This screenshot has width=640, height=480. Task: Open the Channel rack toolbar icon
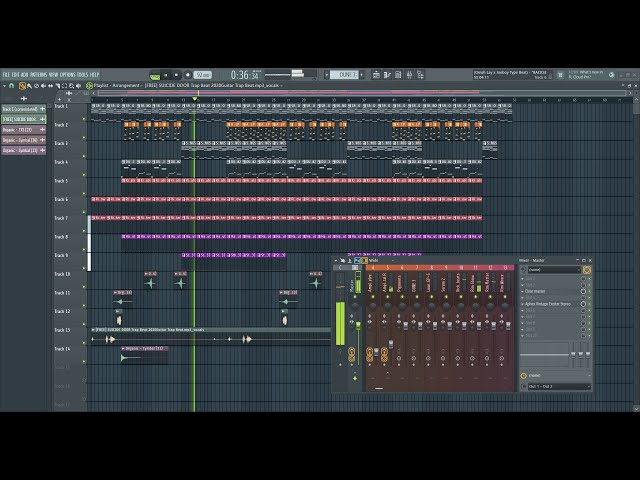coord(398,75)
